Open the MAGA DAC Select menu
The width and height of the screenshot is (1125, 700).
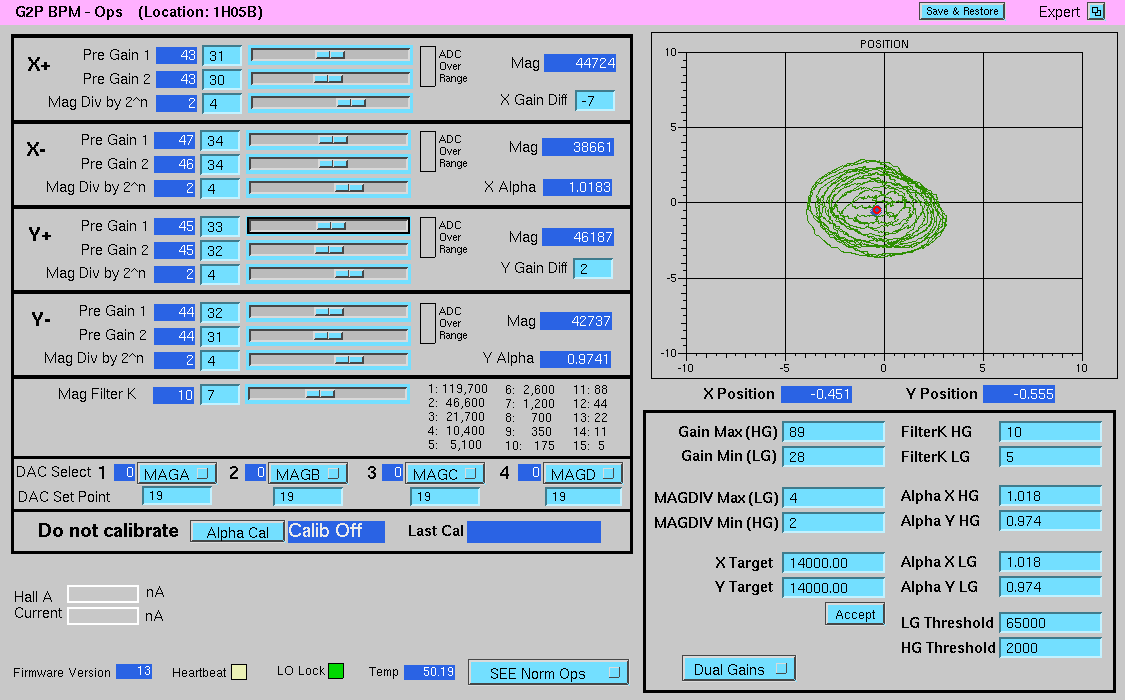tap(176, 473)
